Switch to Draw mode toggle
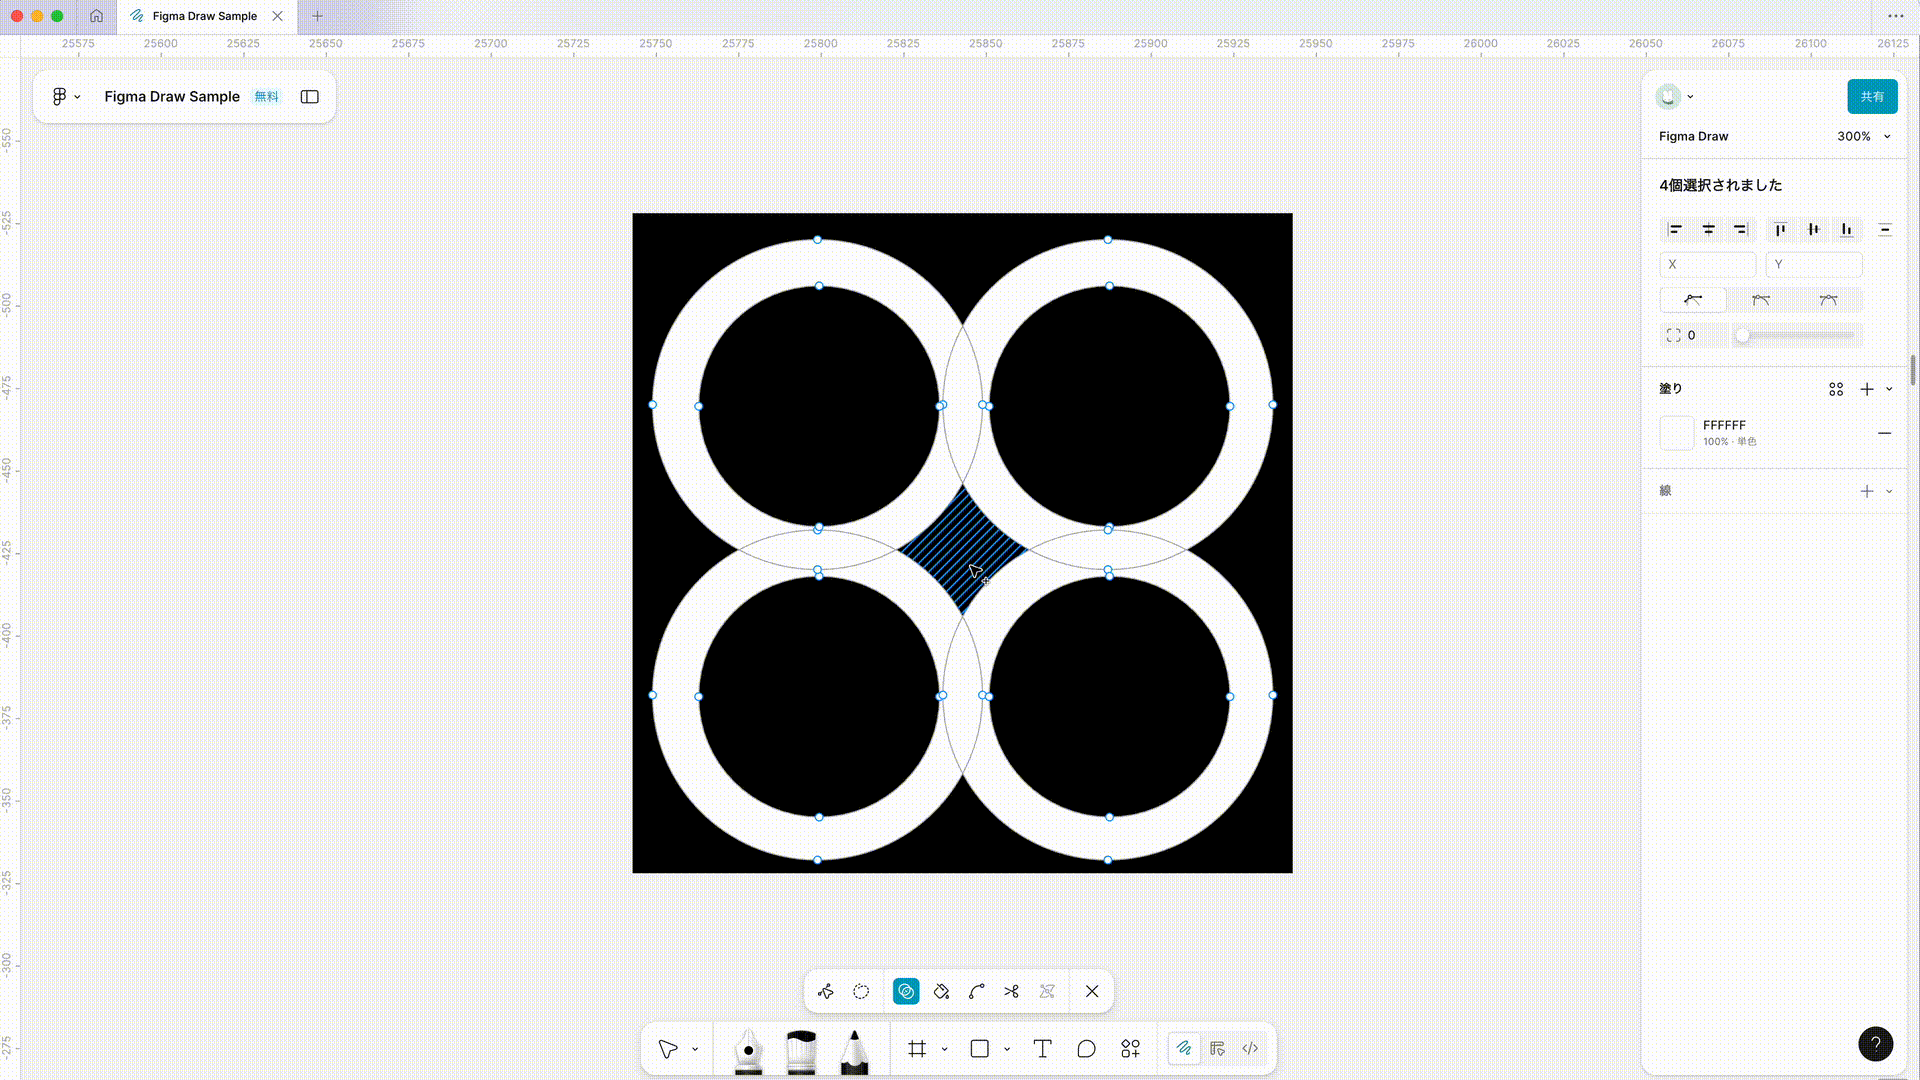1920x1080 pixels. click(x=1184, y=1048)
